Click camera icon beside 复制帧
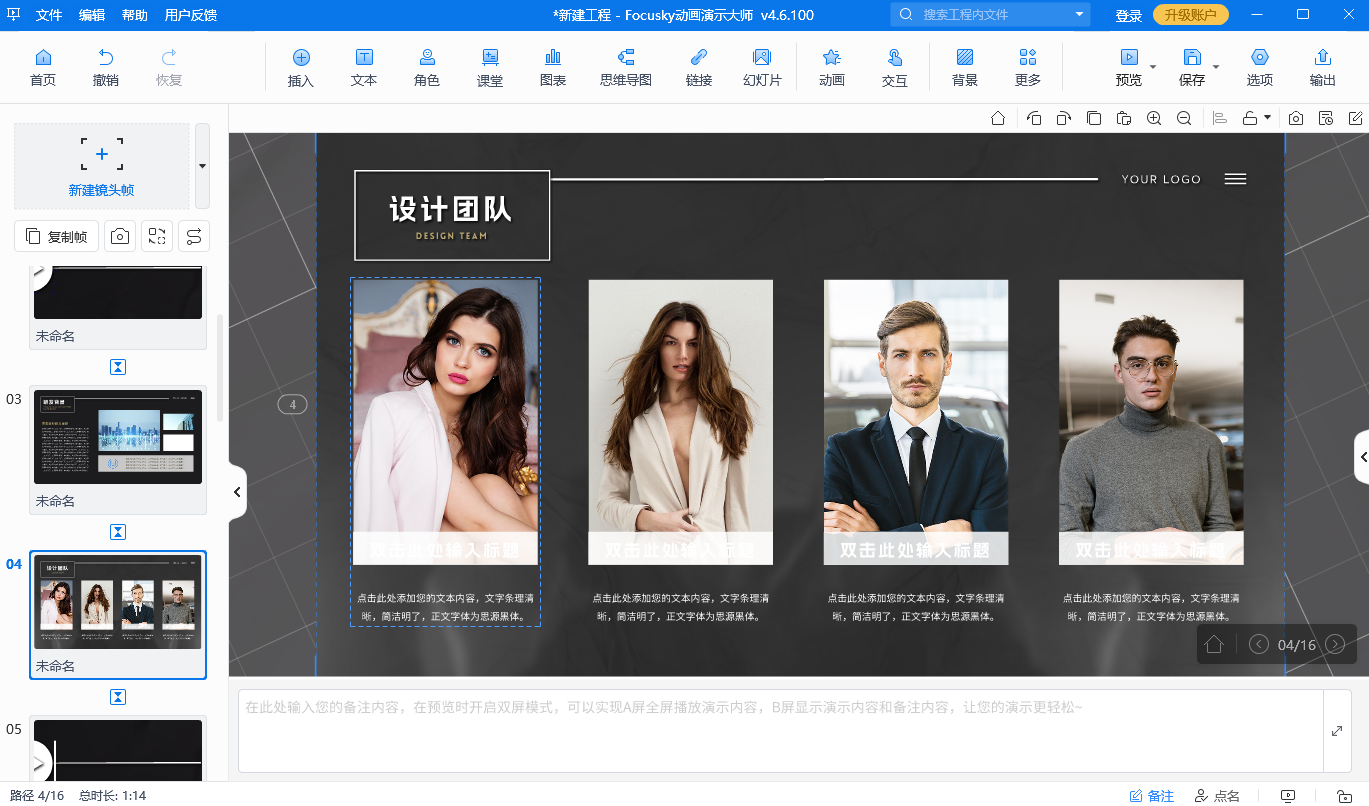Screen dimensions: 1369x806 120,236
